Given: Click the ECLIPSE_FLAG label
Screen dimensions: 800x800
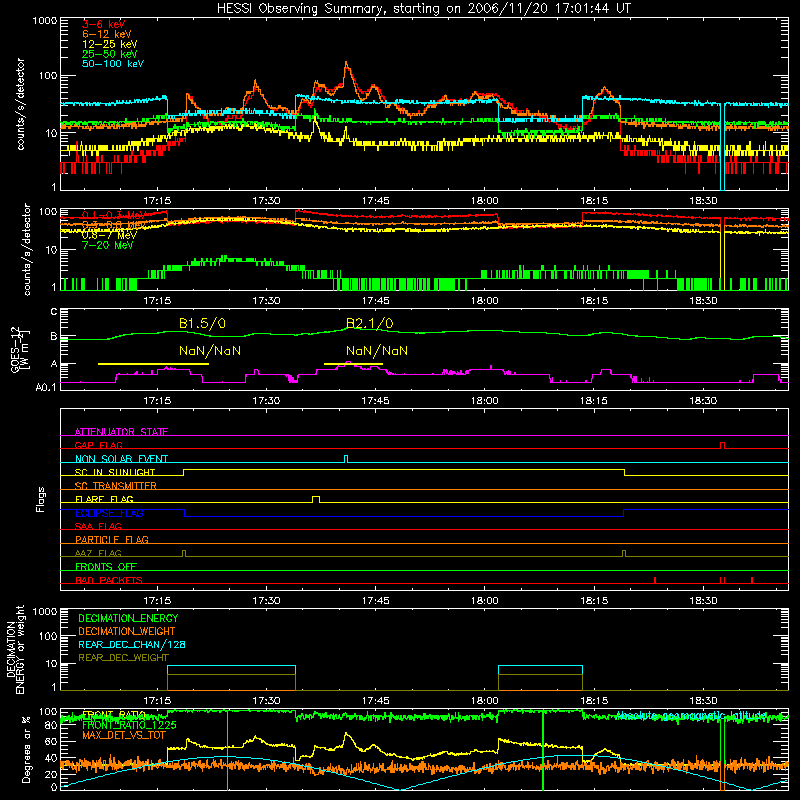Looking at the screenshot, I should 109,513.
